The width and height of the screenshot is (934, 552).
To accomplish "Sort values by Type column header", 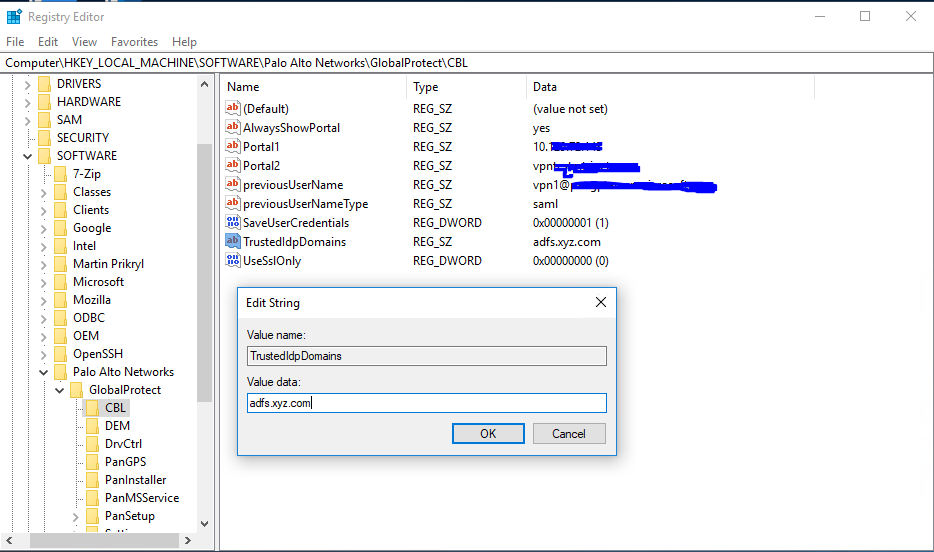I will pos(466,87).
